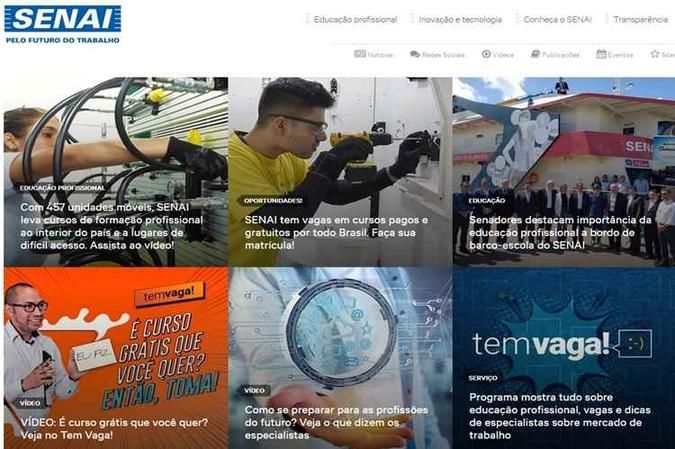Viewport: 675px width, 449px height.
Task: Select the Conheça o SENAI menu
Action: (557, 19)
